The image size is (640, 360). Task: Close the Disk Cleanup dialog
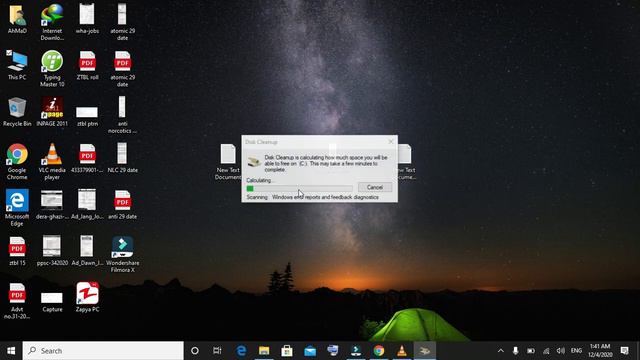(x=391, y=142)
